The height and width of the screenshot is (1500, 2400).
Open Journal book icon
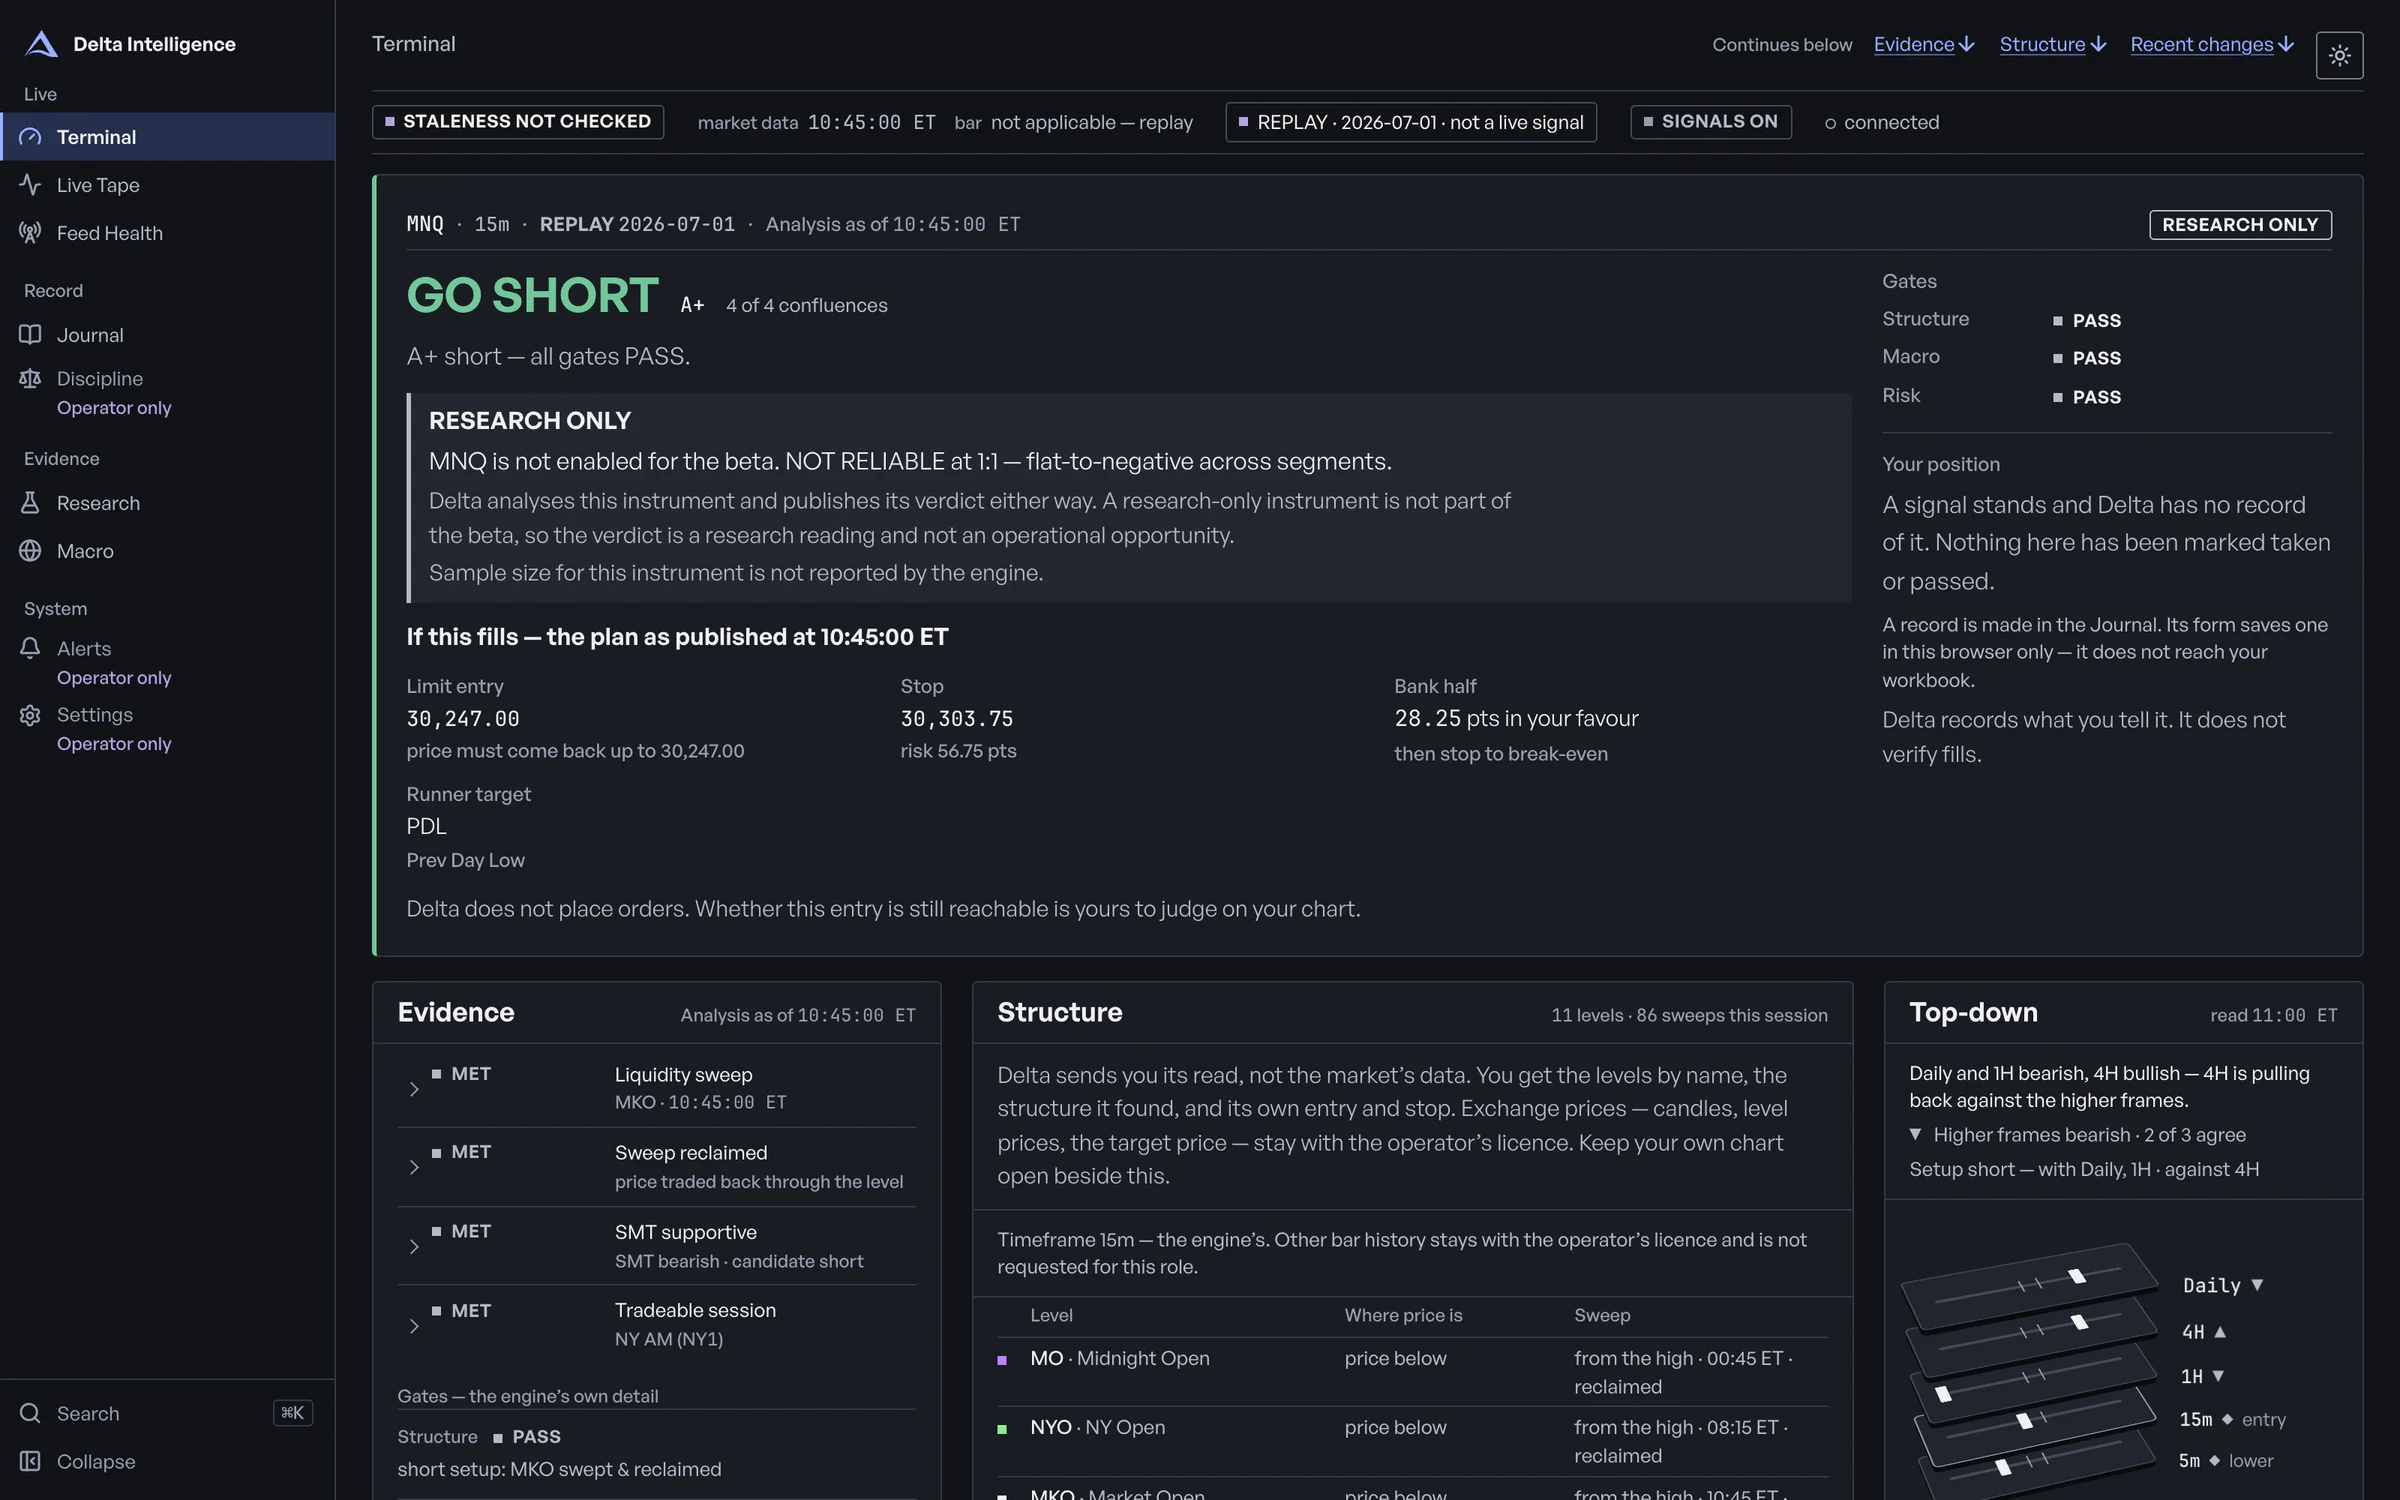click(30, 335)
